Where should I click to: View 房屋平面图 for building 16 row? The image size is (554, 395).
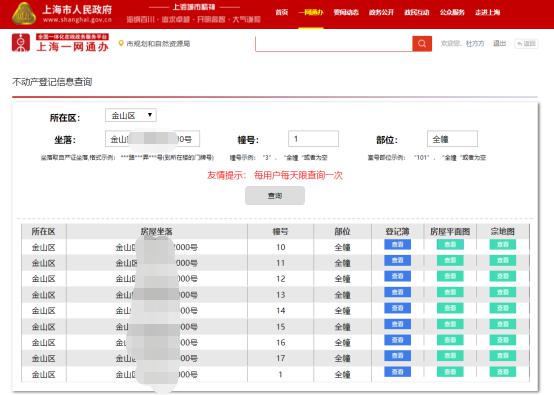[x=450, y=340]
